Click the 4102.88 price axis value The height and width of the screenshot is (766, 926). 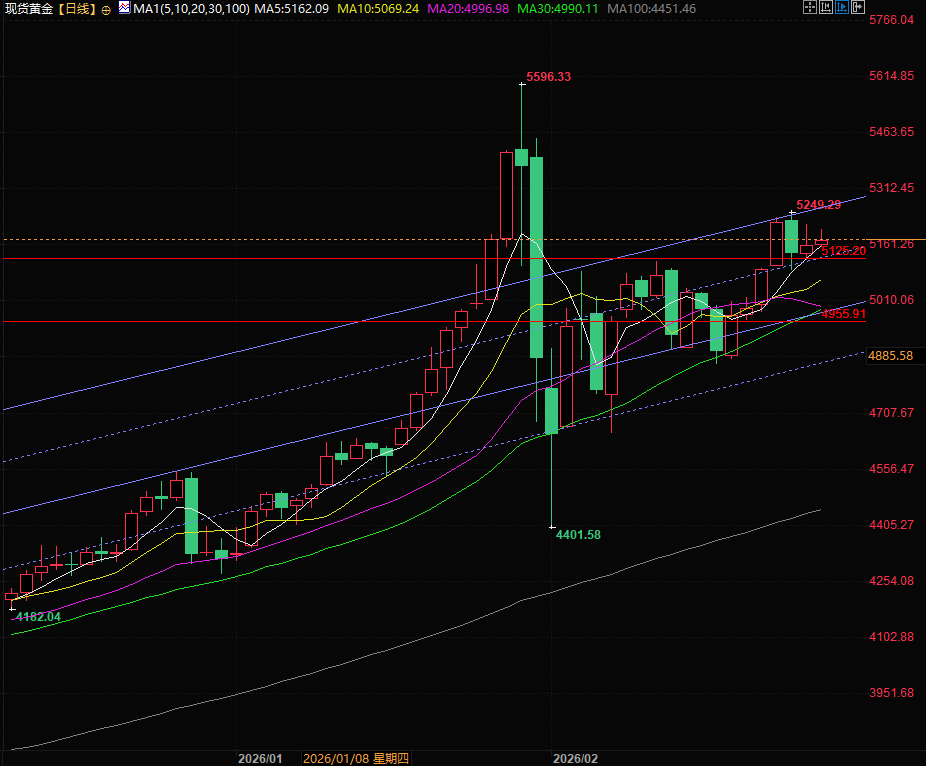coord(891,637)
